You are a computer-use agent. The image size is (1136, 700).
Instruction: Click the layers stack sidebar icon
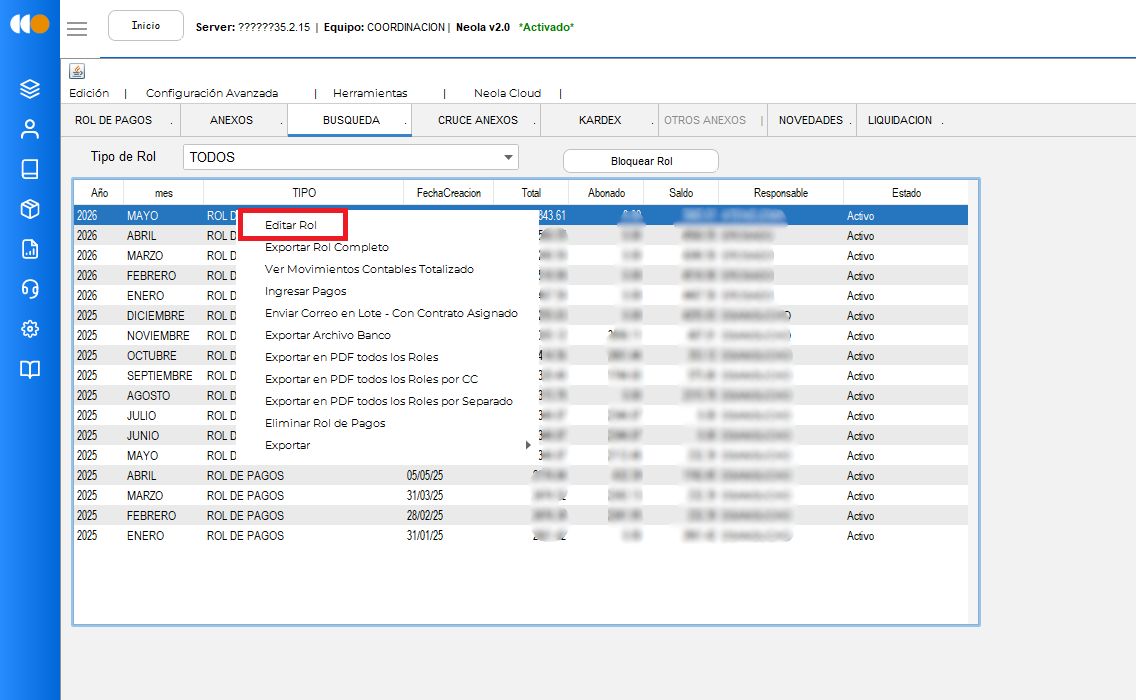30,88
